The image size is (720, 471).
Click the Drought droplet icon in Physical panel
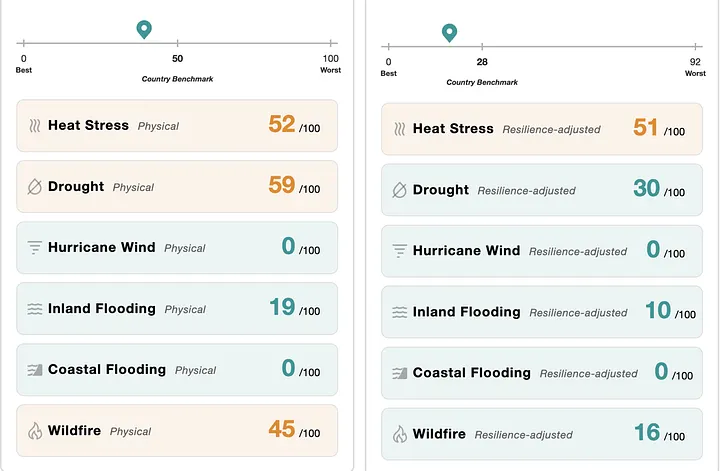coord(34,187)
